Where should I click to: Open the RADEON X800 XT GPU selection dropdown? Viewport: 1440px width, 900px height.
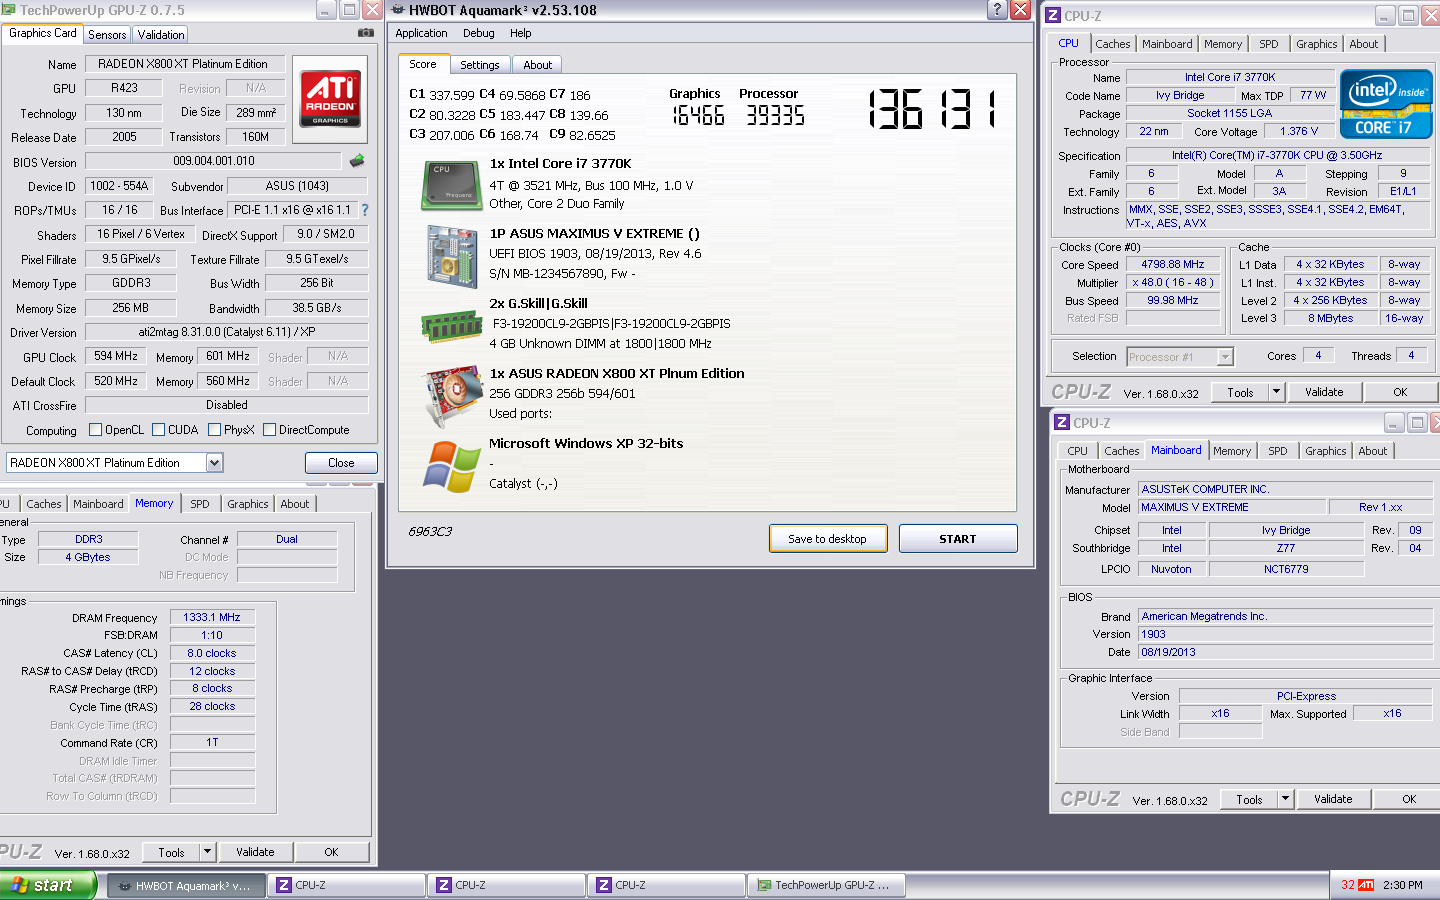point(214,463)
